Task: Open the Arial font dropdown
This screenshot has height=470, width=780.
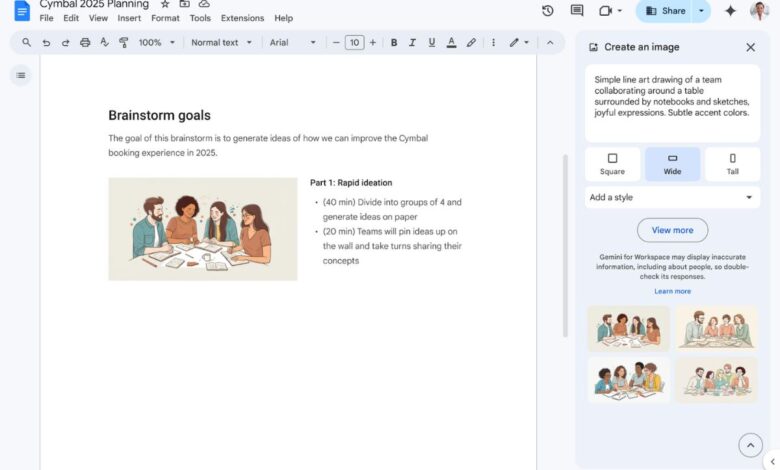Action: [292, 43]
